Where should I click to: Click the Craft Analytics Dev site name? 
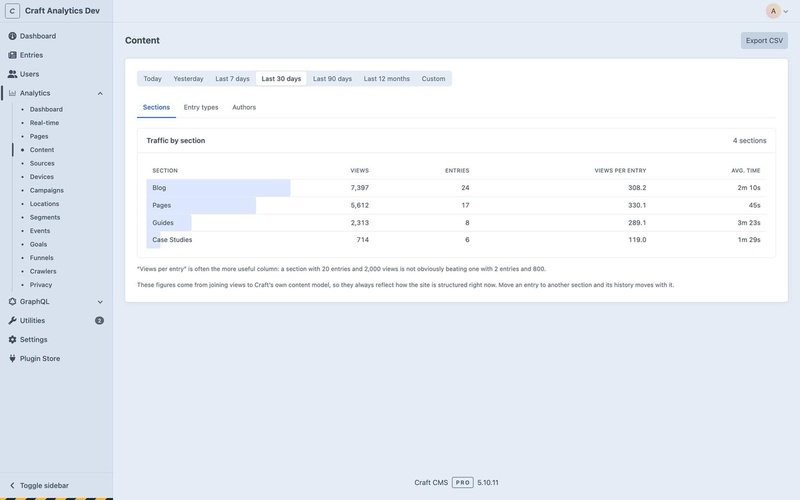[62, 11]
